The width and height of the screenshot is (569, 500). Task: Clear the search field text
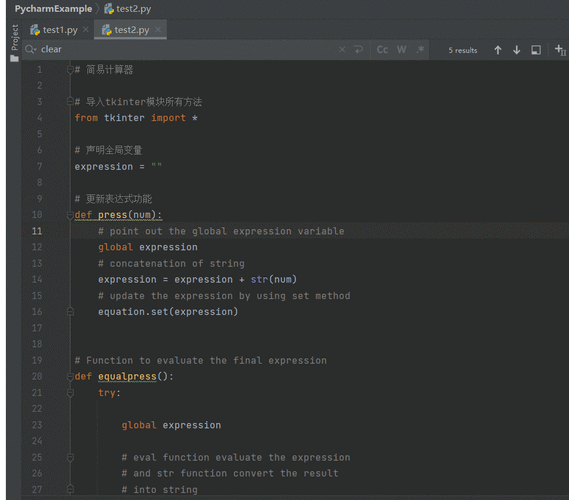click(x=342, y=49)
